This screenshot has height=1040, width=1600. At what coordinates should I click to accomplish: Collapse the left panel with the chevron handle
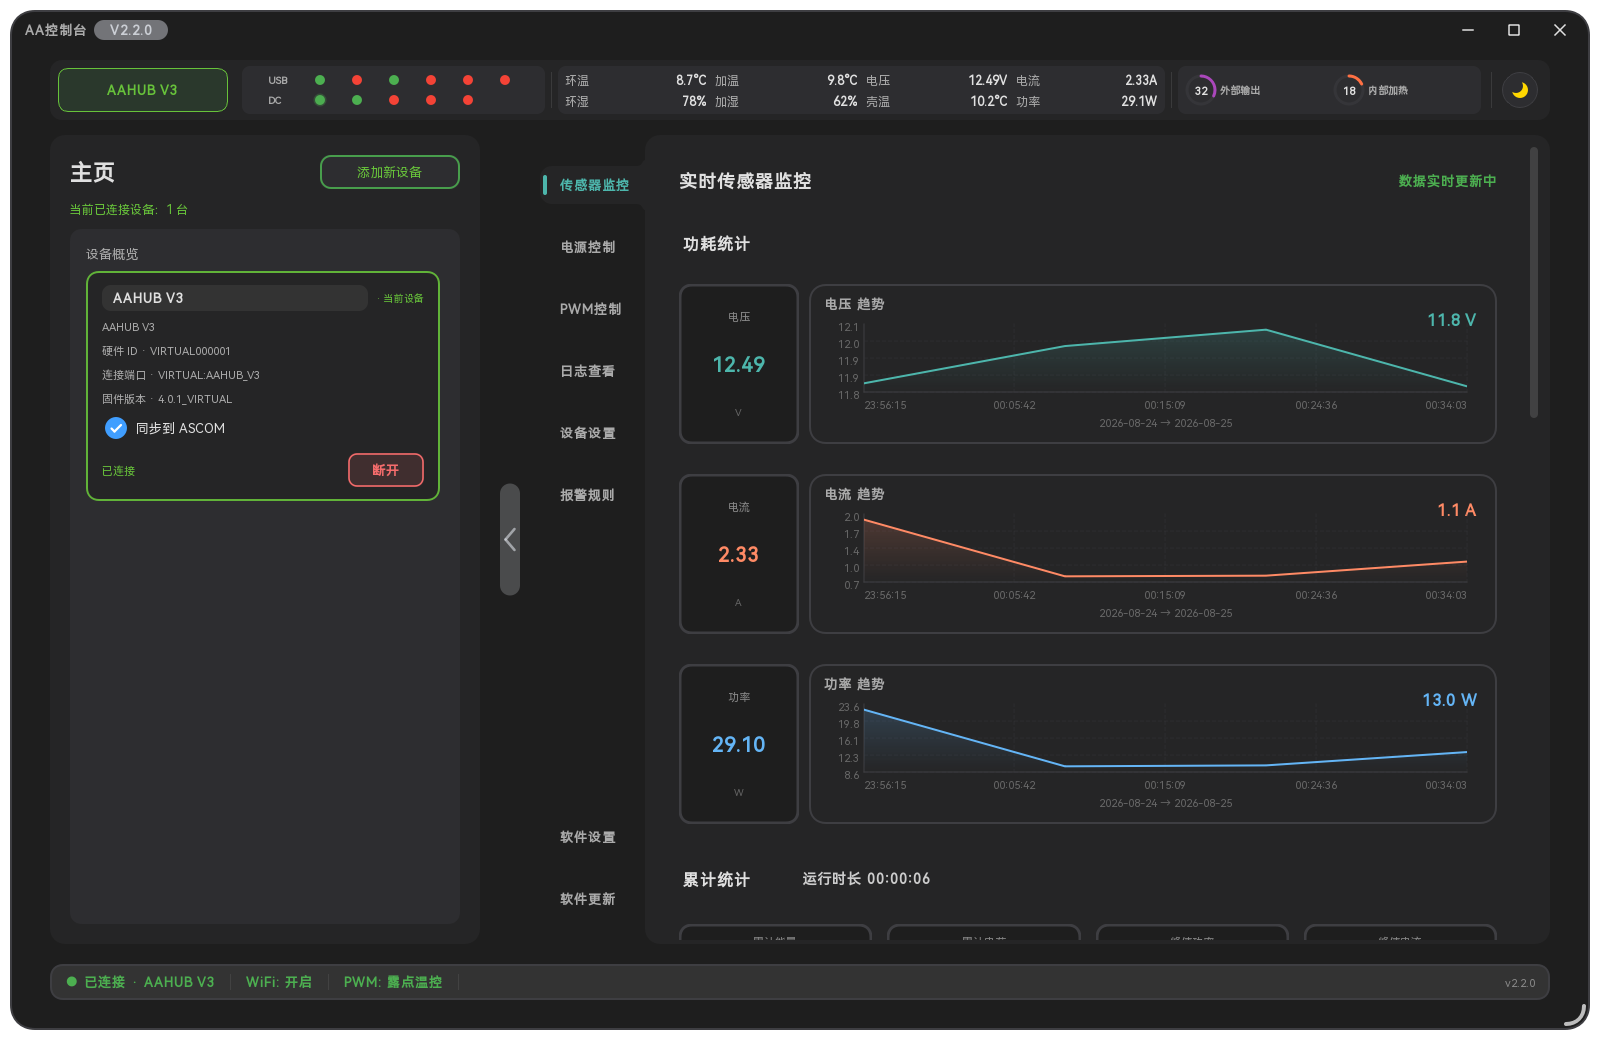click(510, 540)
